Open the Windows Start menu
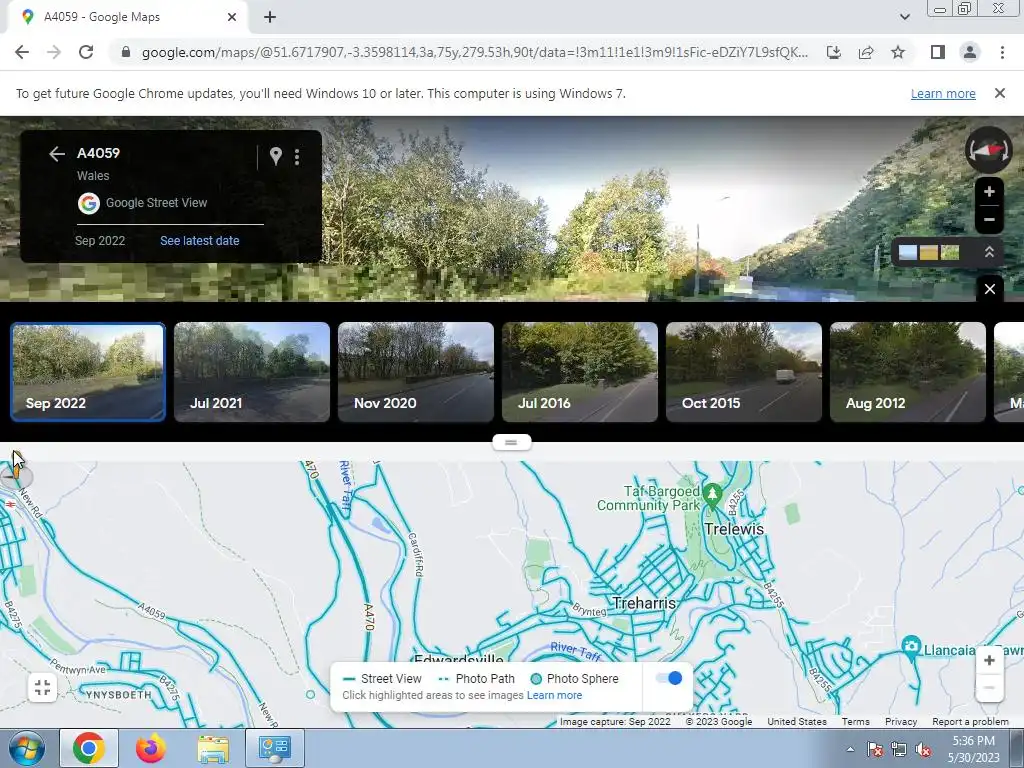Screen dimensions: 1024x768 click(x=26, y=748)
